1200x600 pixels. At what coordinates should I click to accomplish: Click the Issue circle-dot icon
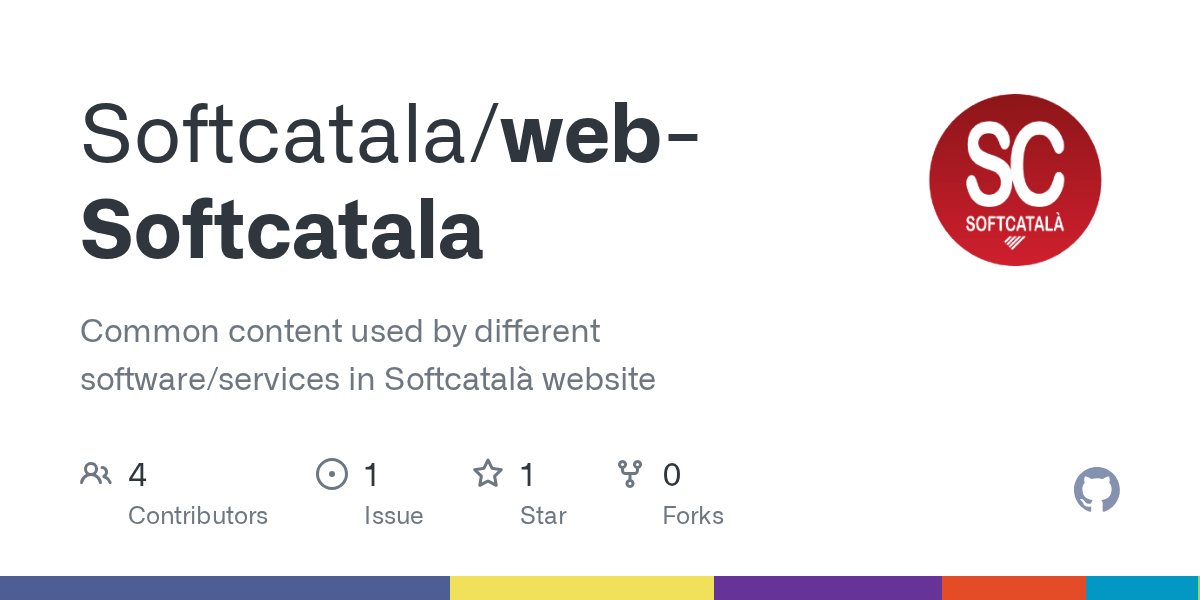(x=332, y=474)
